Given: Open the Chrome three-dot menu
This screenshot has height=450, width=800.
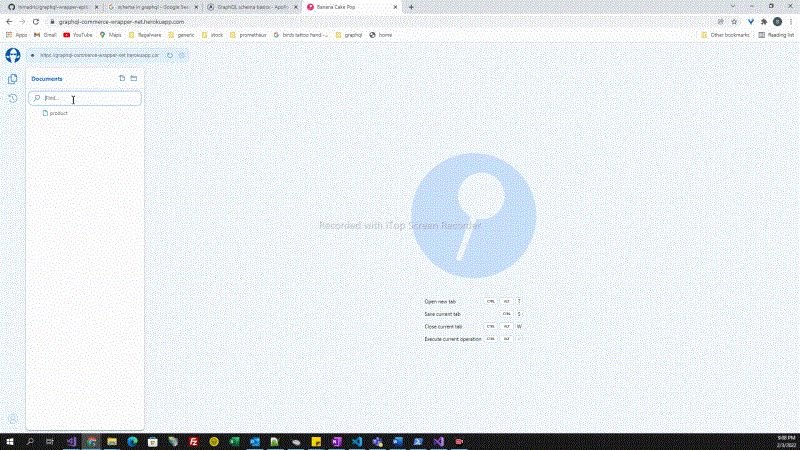Looking at the screenshot, I should coord(790,21).
